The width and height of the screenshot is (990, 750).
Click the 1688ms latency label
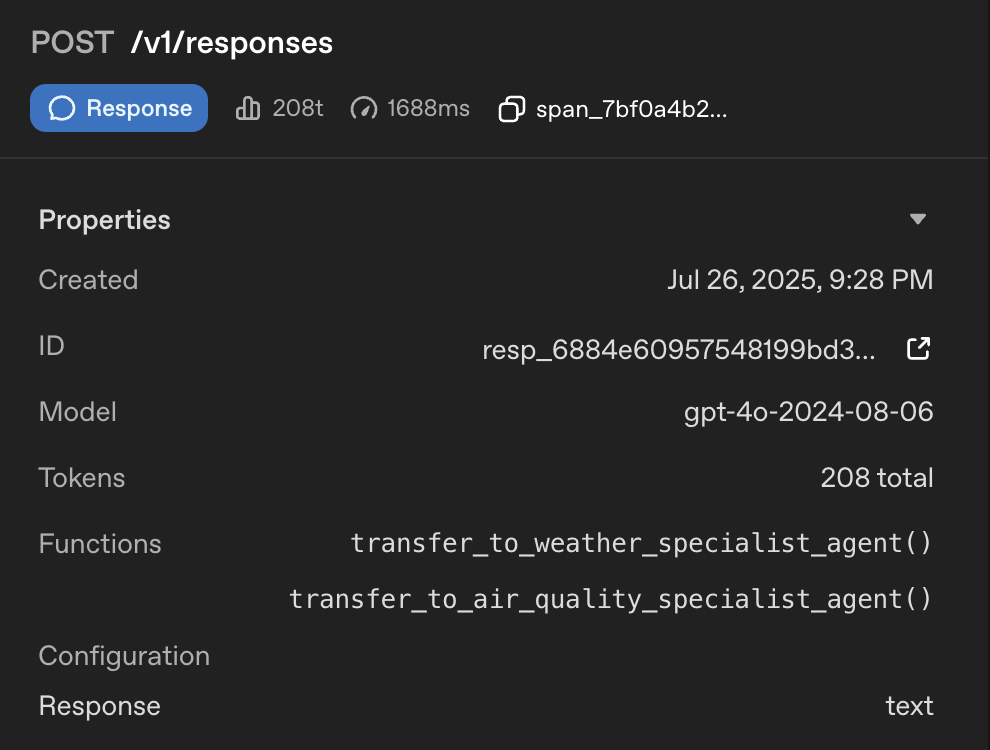tap(428, 108)
